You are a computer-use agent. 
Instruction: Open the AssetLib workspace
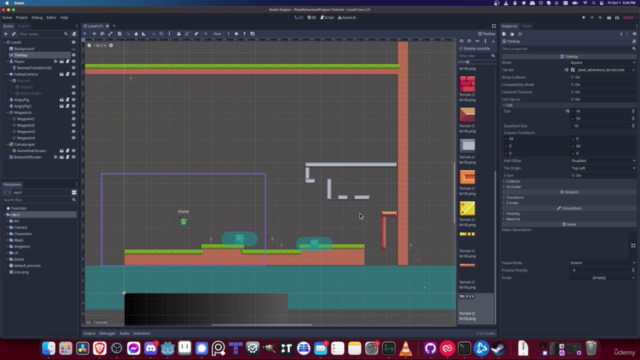point(347,18)
